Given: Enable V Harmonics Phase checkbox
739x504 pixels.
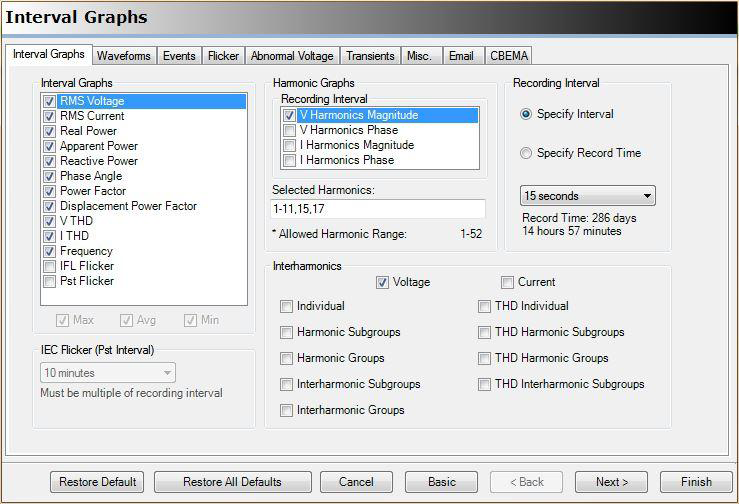Looking at the screenshot, I should point(289,130).
